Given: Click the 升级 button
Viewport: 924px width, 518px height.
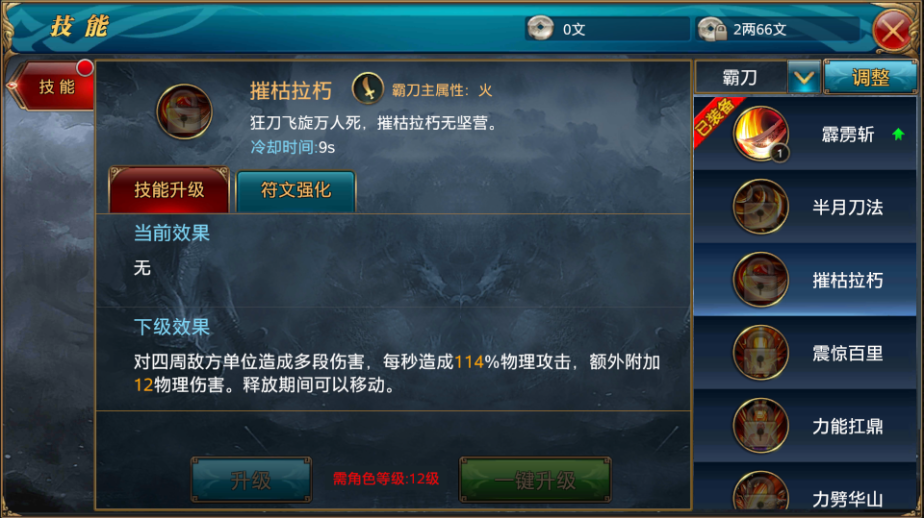Looking at the screenshot, I should click(251, 480).
